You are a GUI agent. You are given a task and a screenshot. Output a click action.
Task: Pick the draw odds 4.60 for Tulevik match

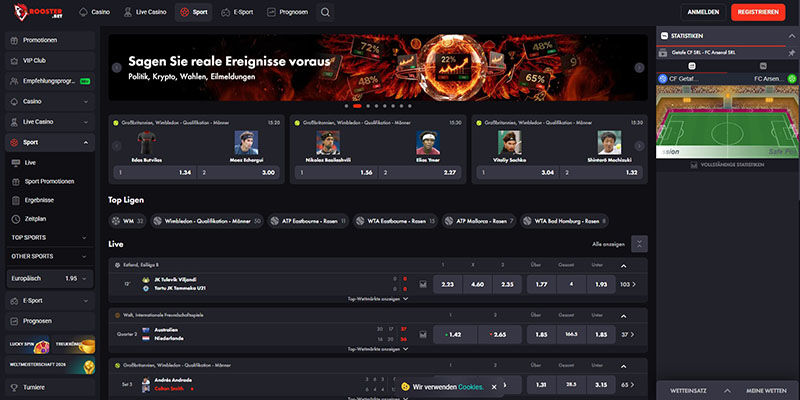tap(478, 284)
